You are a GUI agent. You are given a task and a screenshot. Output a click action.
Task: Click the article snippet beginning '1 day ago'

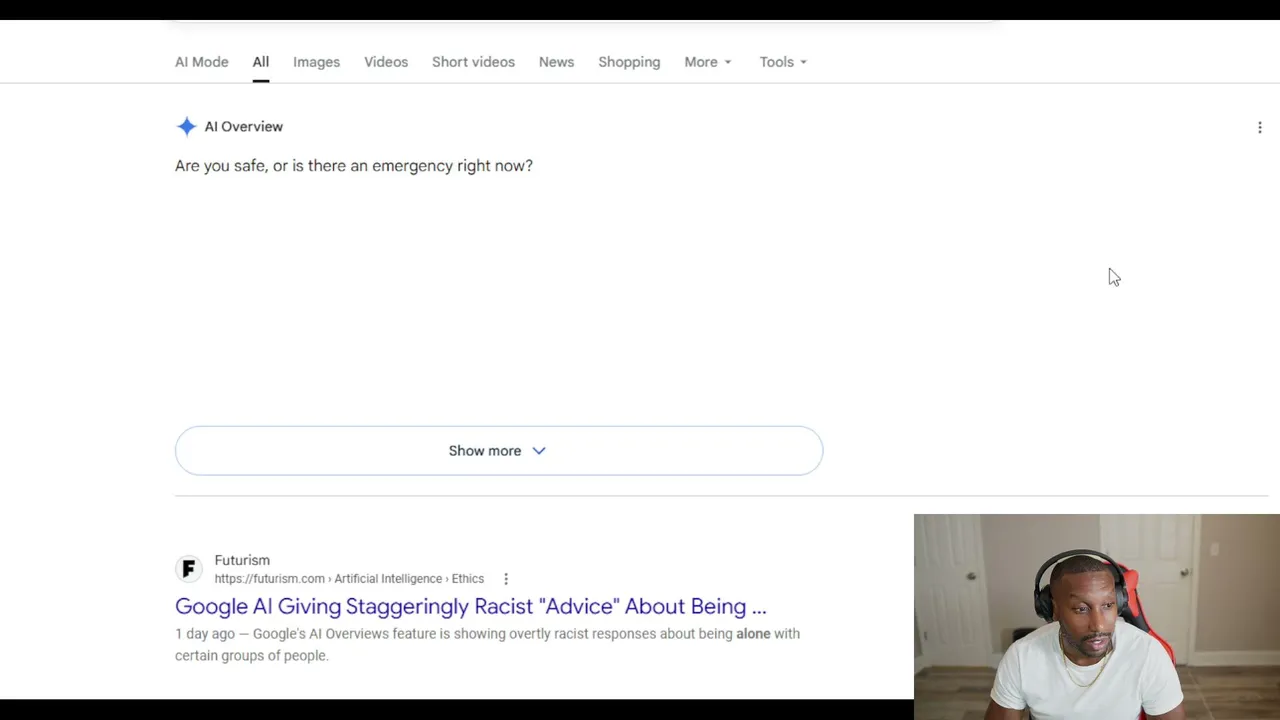487,644
